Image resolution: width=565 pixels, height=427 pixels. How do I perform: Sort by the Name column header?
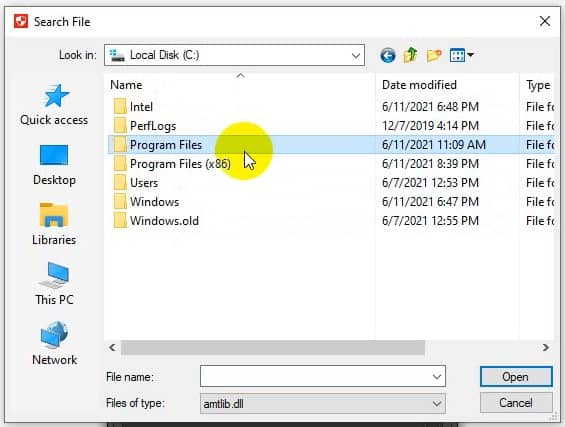pos(126,85)
